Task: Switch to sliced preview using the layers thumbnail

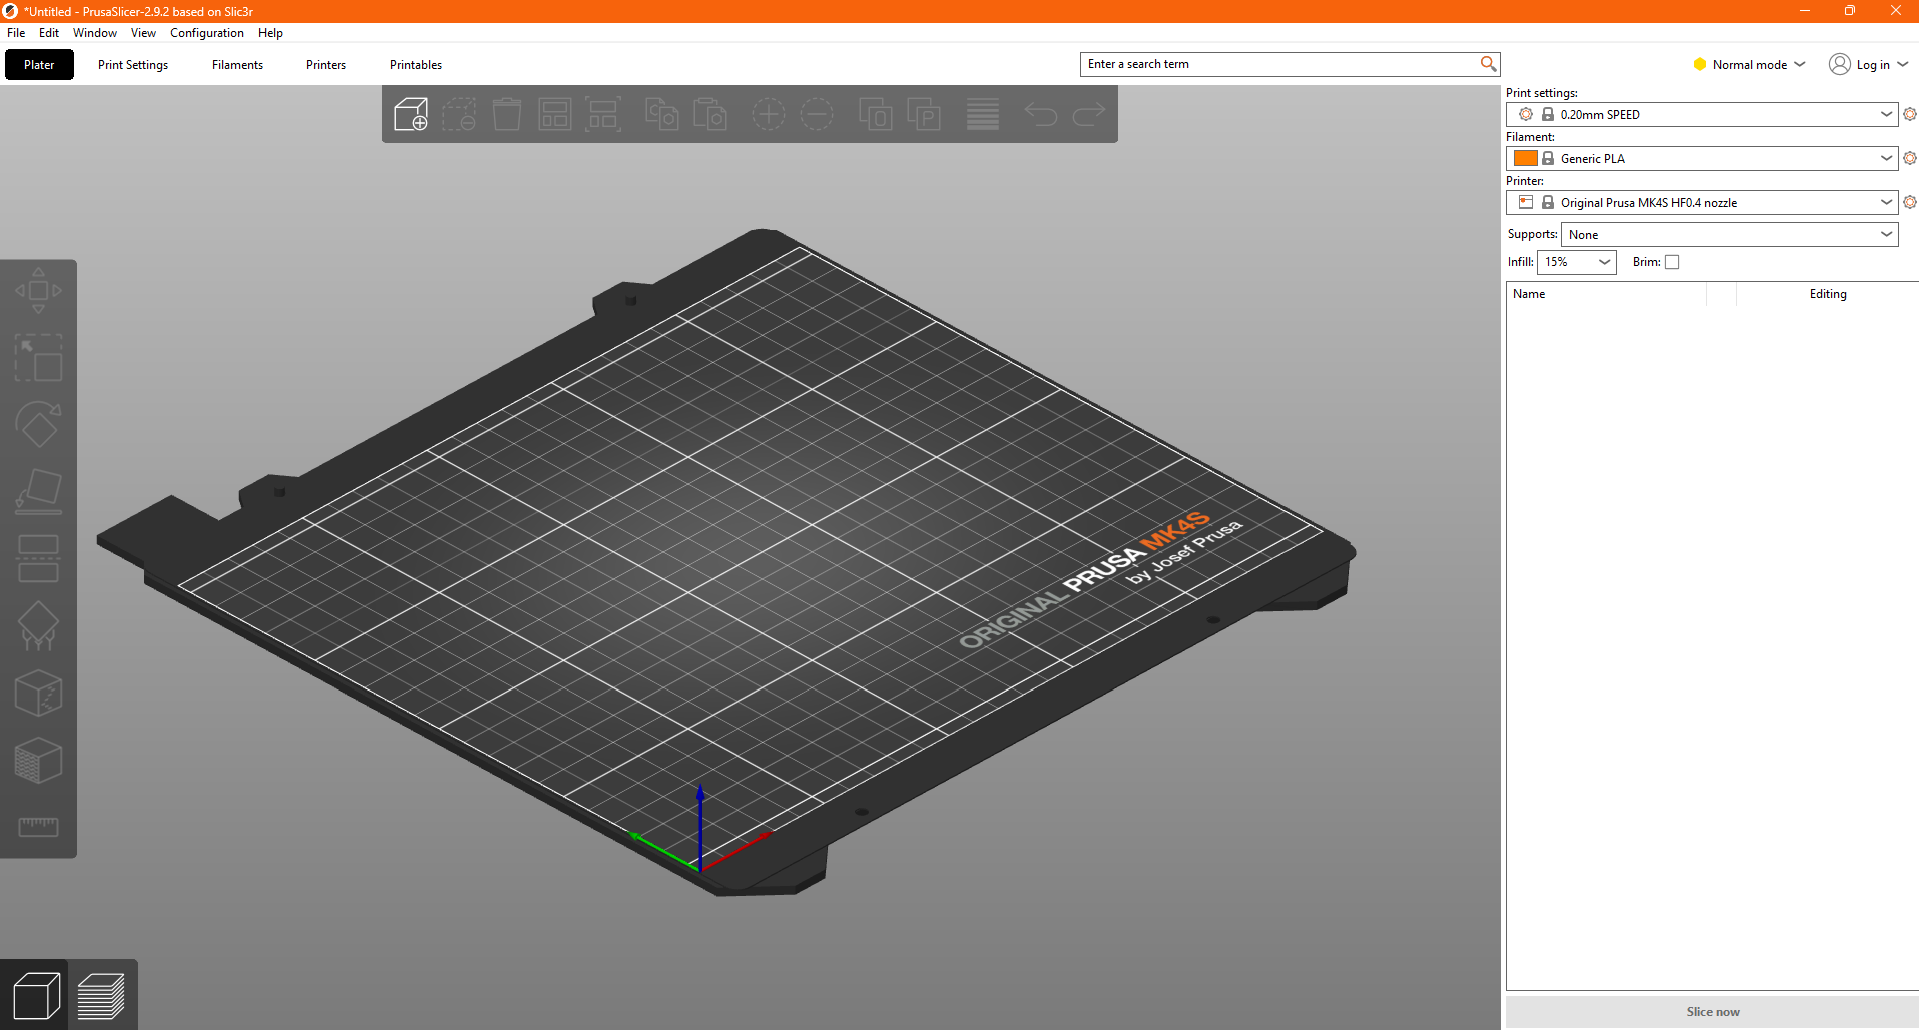Action: [101, 994]
